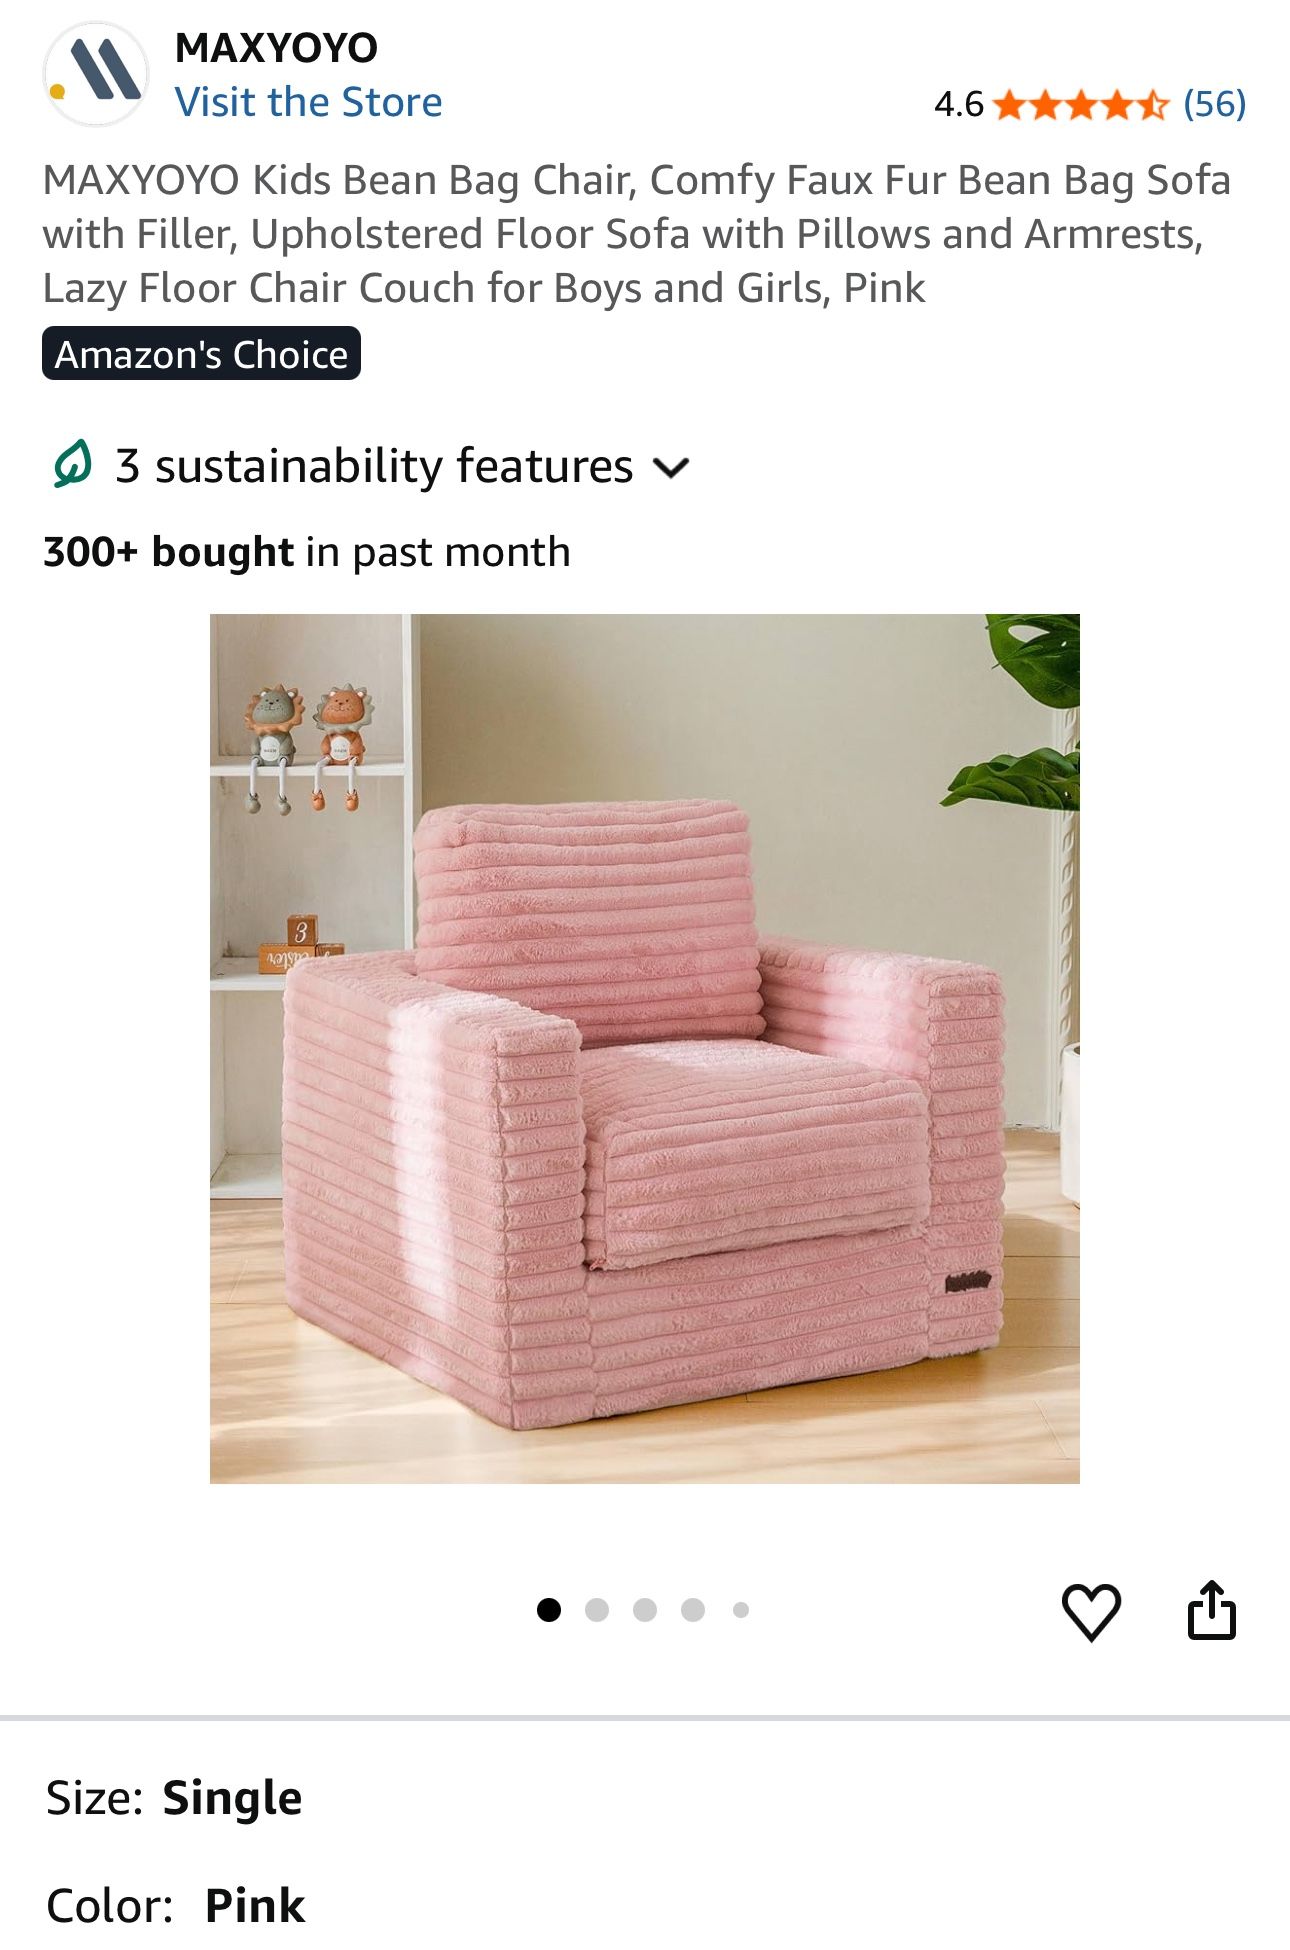Viewport: 1290px width, 1950px height.
Task: Open the Visit the Store link
Action: [308, 102]
